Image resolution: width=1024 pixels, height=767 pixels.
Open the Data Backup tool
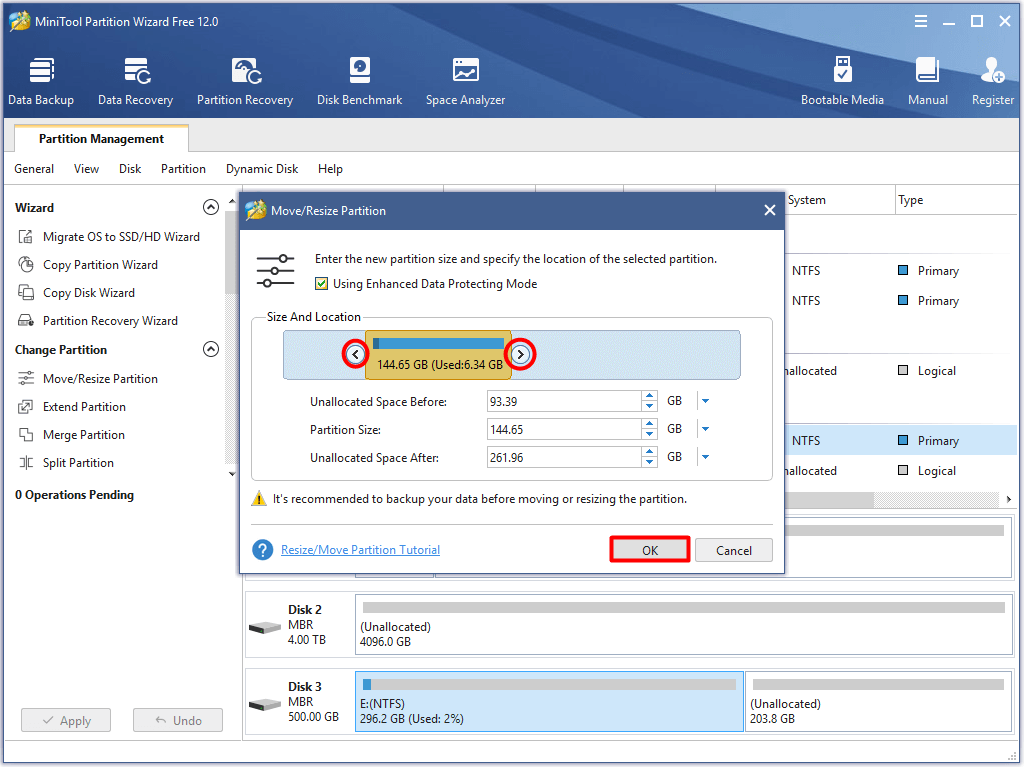[x=41, y=82]
